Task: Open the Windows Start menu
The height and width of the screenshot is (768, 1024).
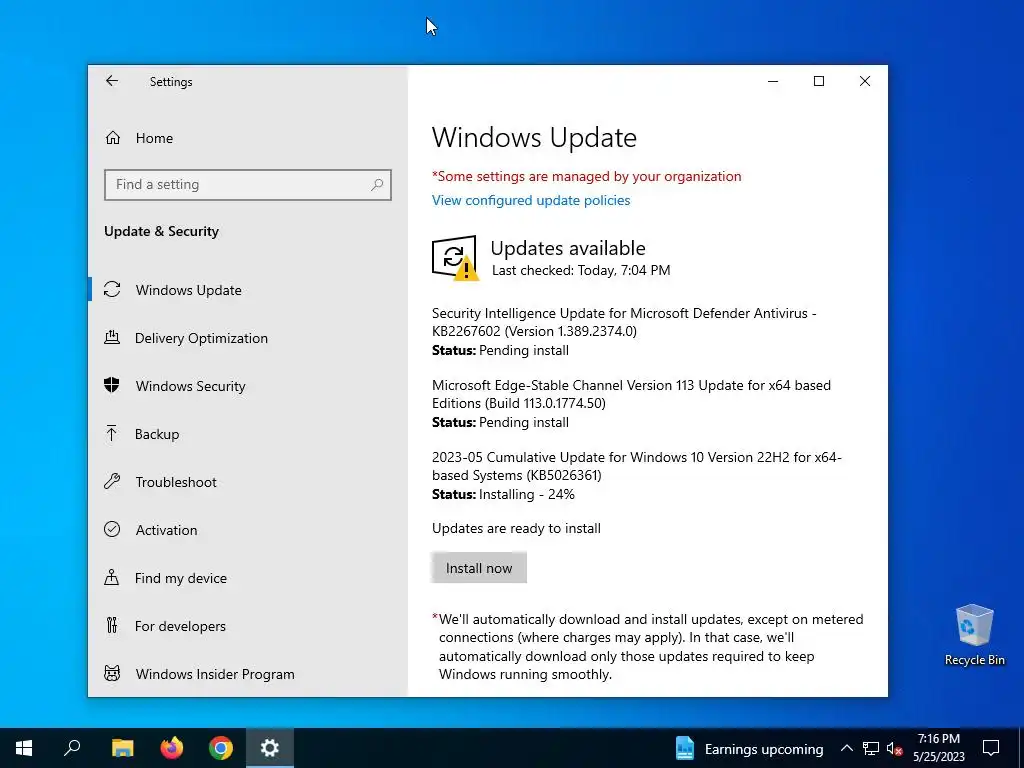Action: click(24, 748)
